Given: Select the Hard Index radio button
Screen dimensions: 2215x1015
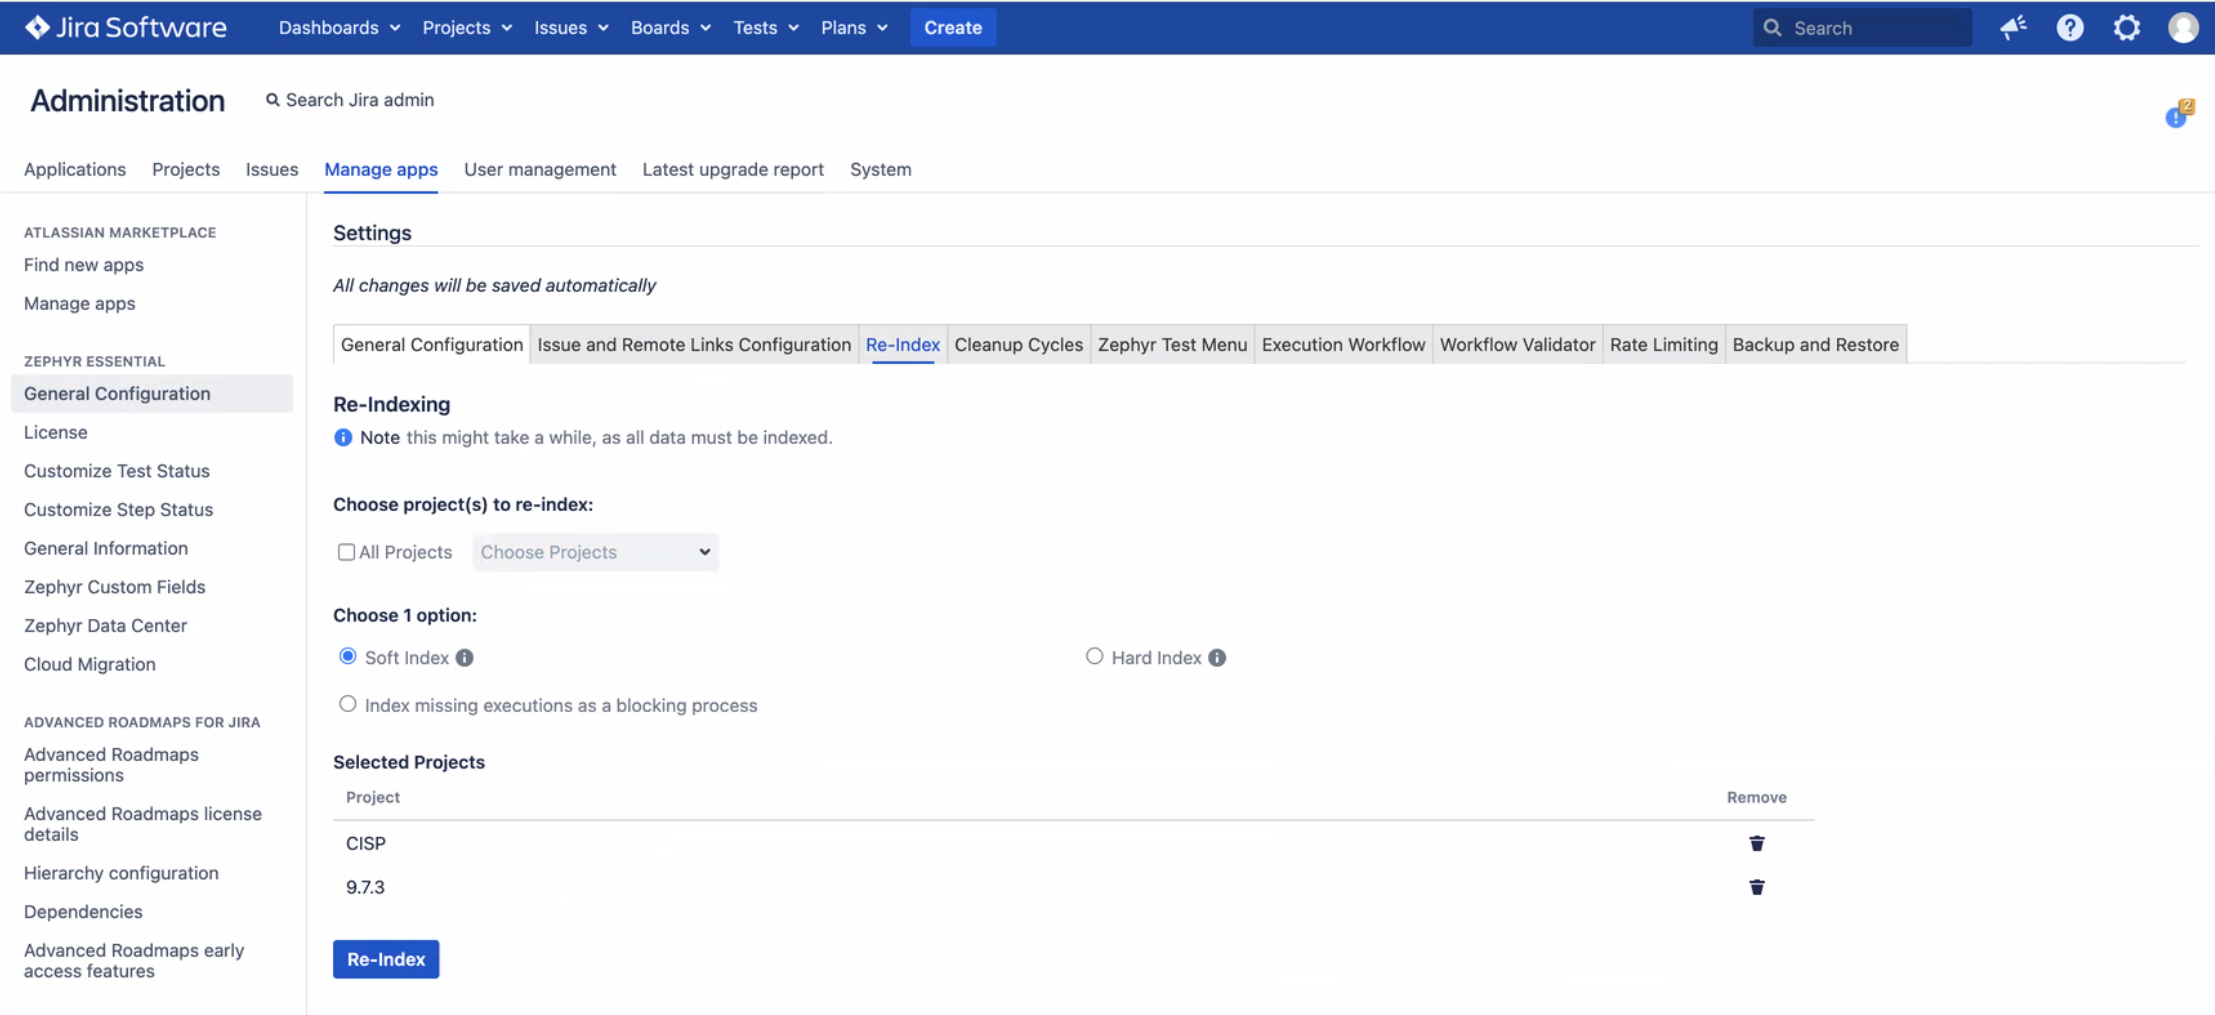Looking at the screenshot, I should 1094,657.
